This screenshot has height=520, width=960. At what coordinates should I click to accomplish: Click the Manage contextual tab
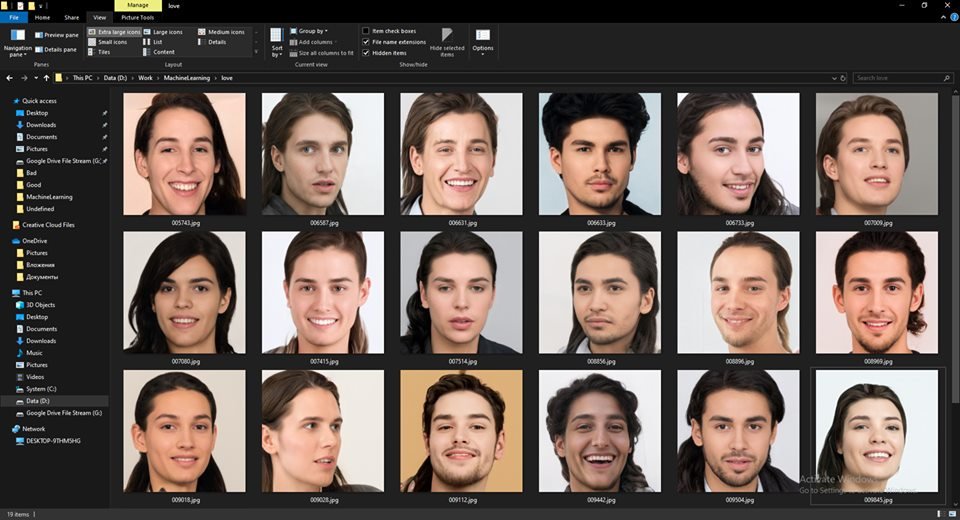coord(138,6)
